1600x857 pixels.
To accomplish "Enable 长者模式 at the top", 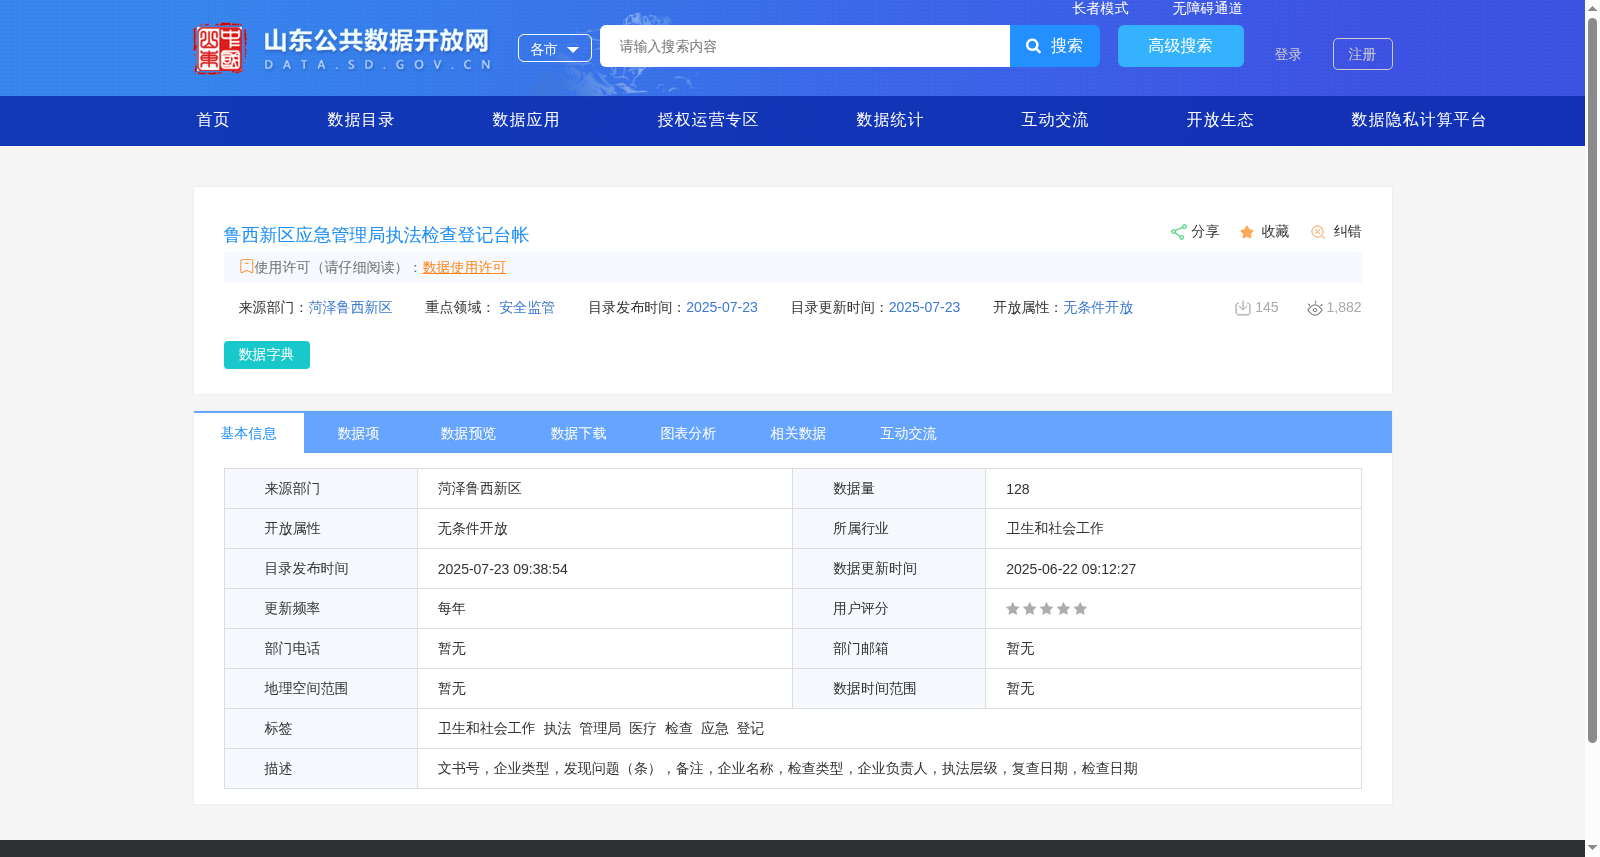I will [1100, 8].
